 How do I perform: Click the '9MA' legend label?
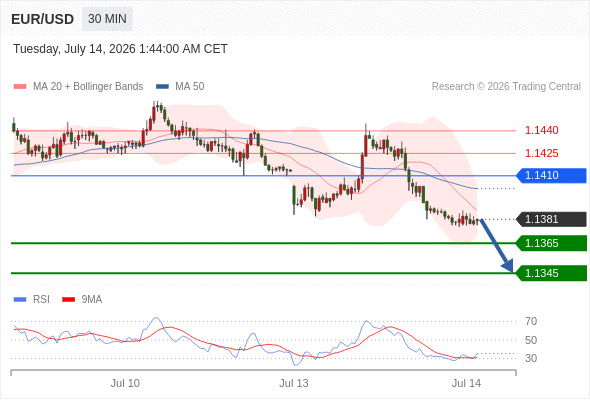92,300
